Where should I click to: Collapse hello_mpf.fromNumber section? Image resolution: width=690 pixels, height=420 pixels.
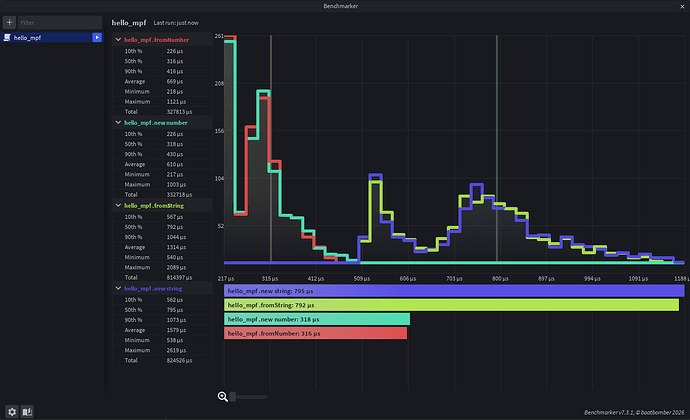[x=118, y=40]
